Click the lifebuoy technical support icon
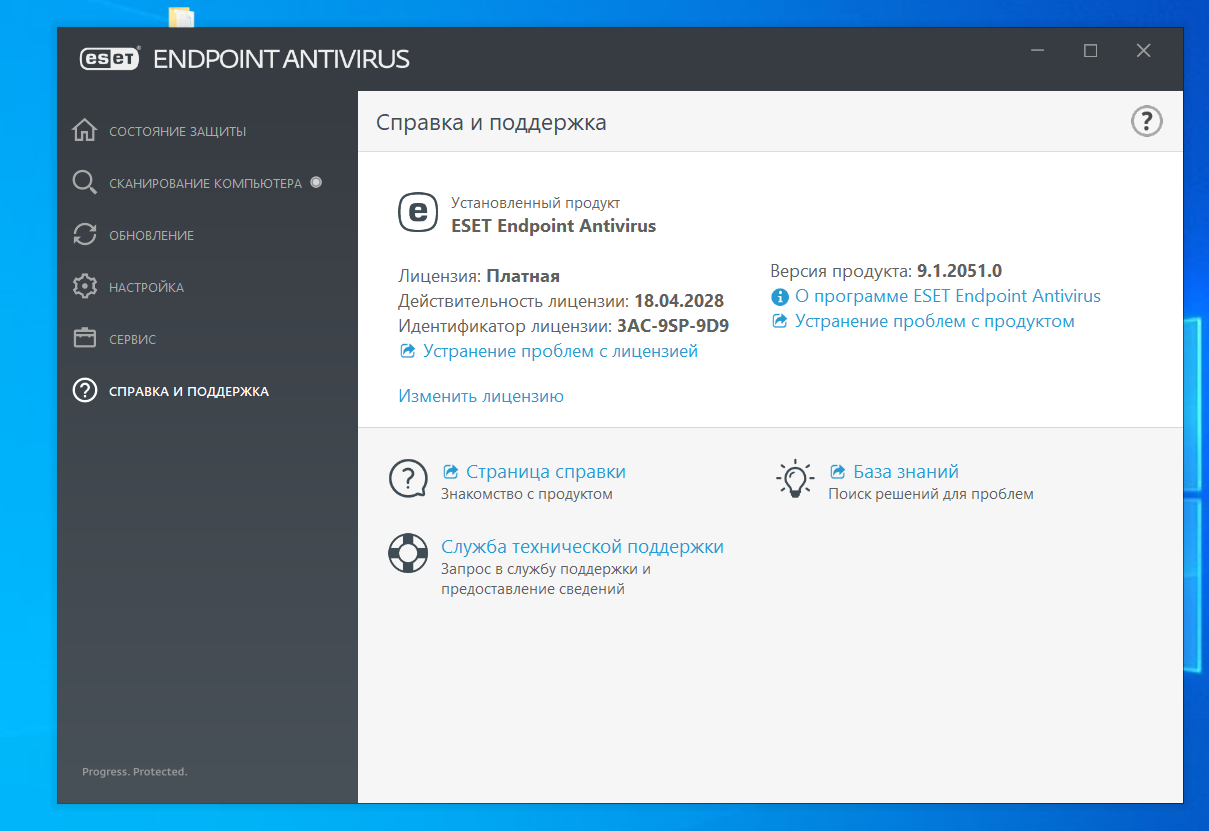Screen dimensions: 1209x831 (408, 553)
